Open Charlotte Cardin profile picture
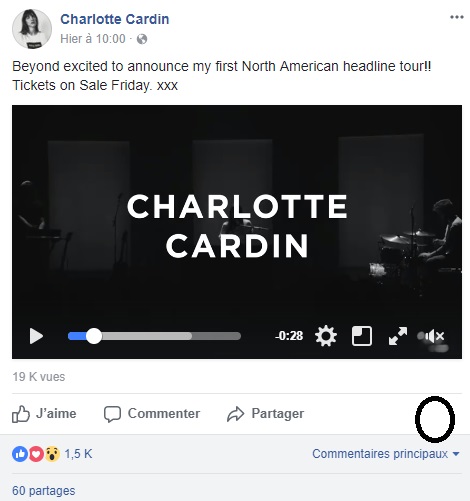The image size is (470, 501). [x=32, y=29]
